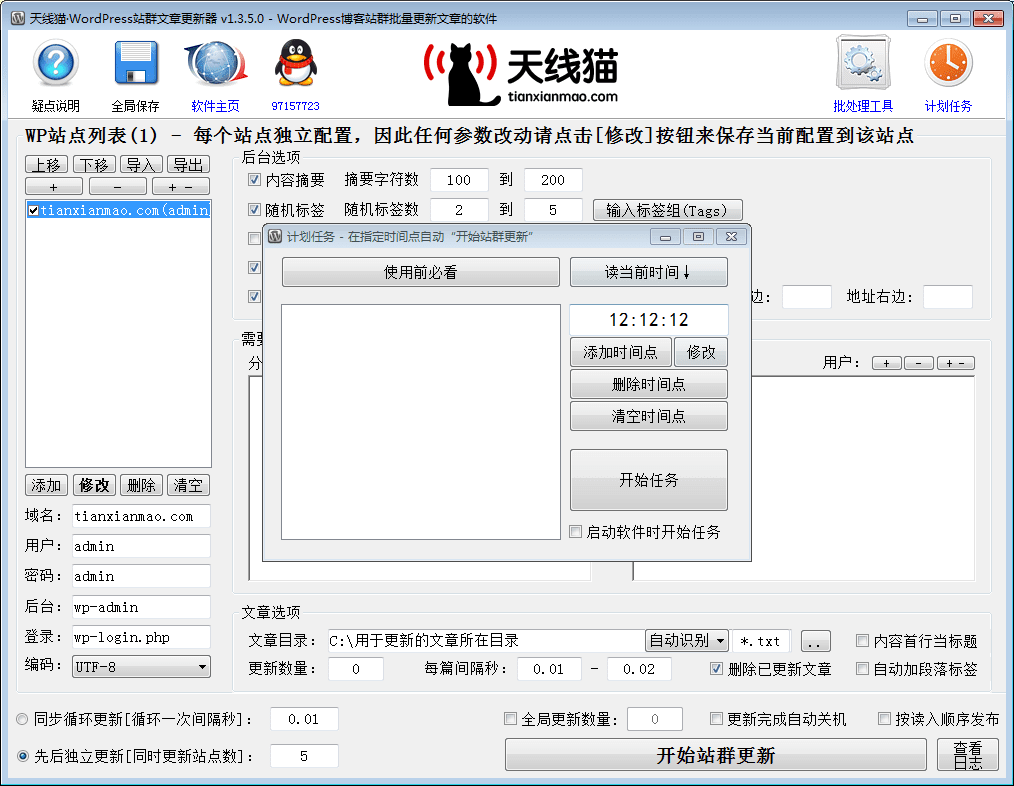Open the 疑点说明 help icon
Screen dimensions: 1014x786
click(x=56, y=63)
